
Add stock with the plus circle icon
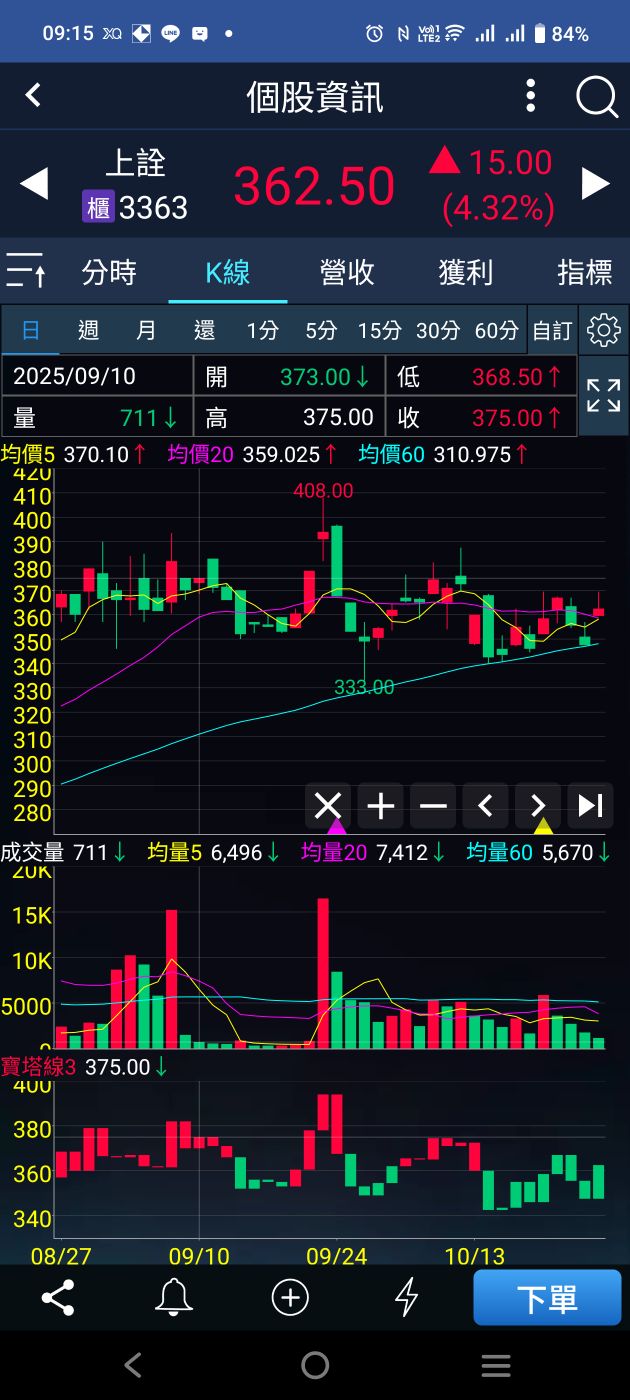(x=290, y=1298)
